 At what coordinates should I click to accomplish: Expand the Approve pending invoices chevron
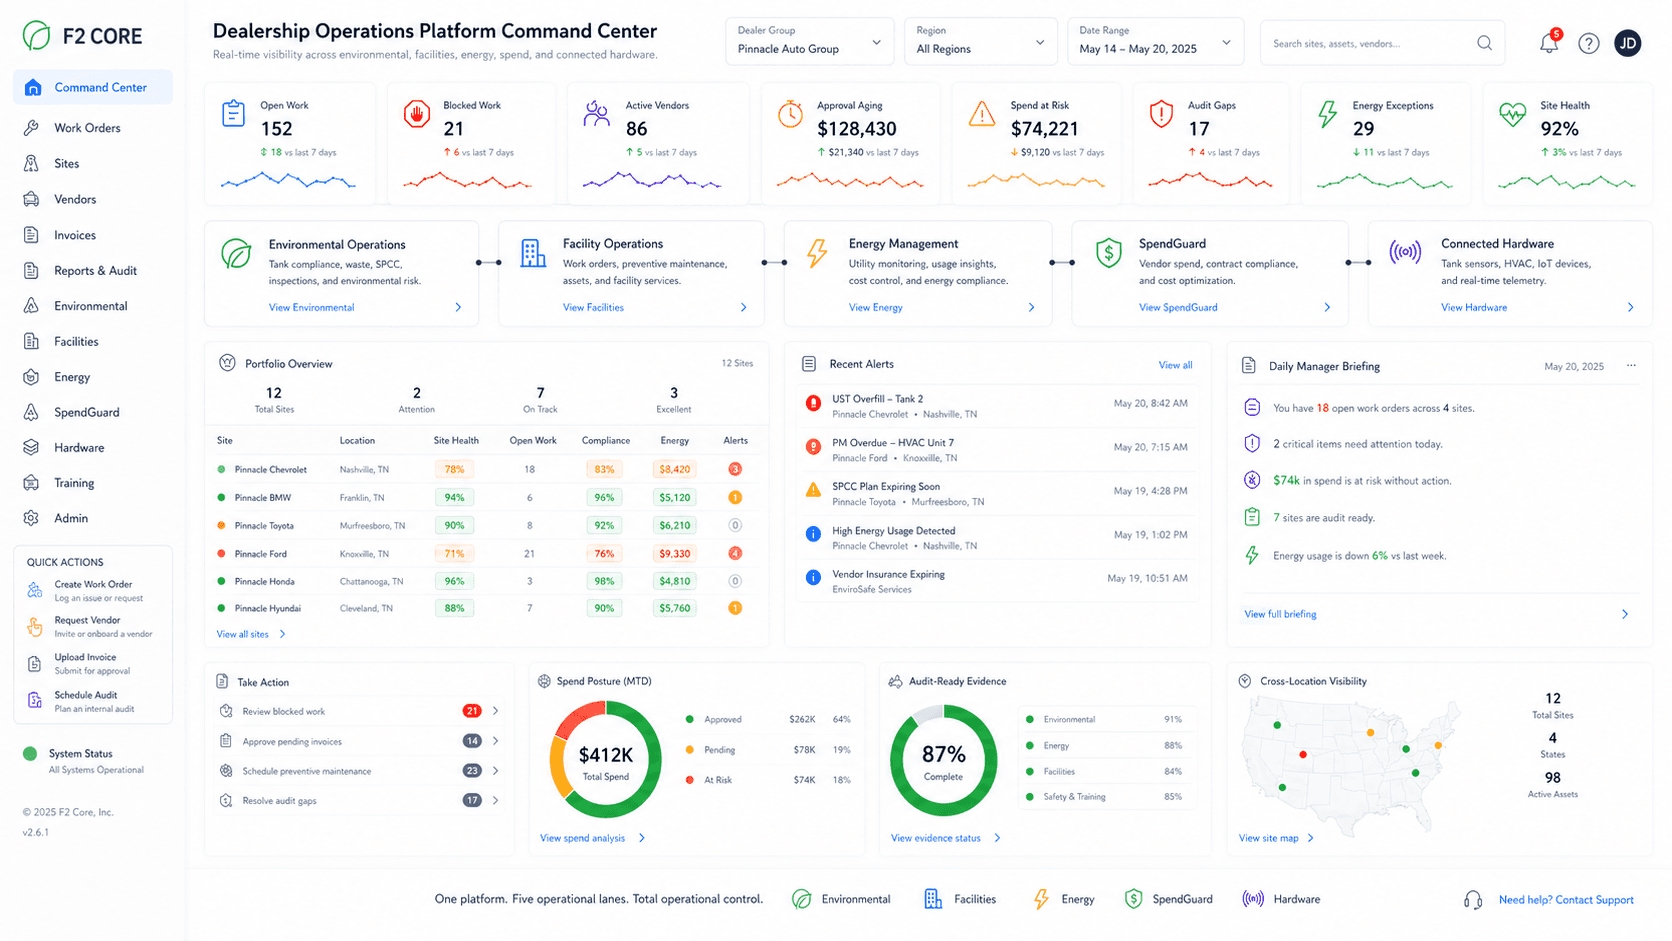tap(496, 741)
